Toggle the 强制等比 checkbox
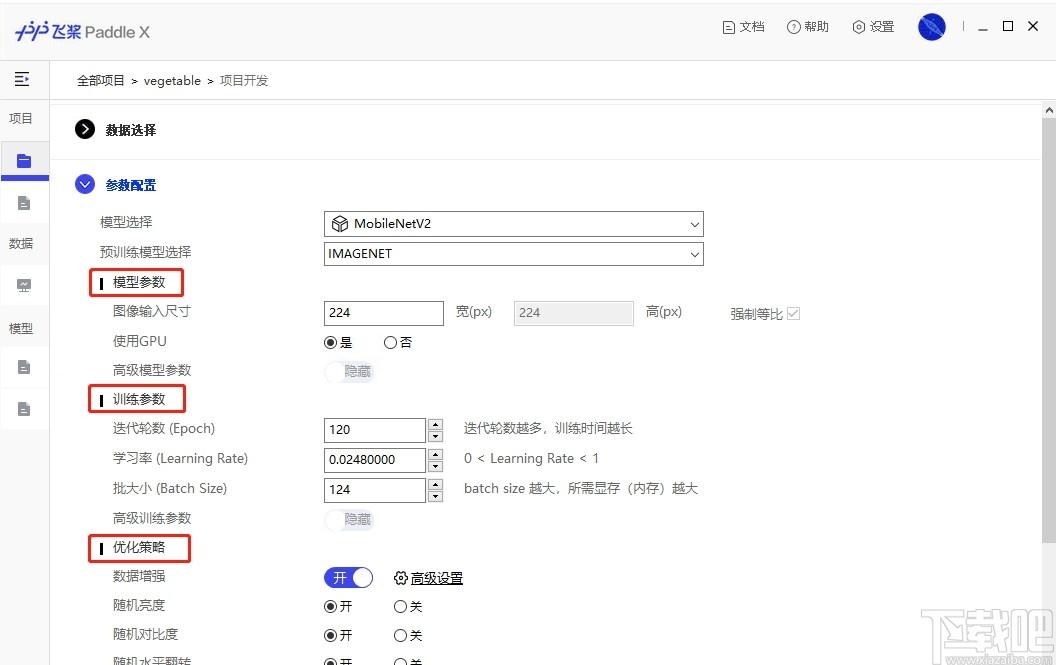The image size is (1056, 665). tap(793, 313)
